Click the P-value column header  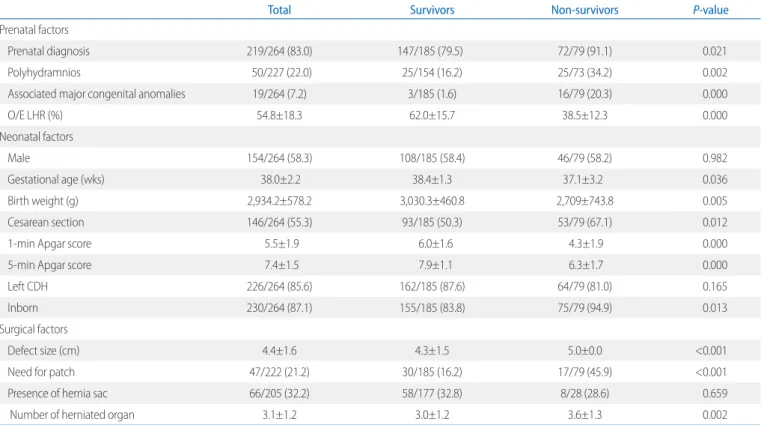pyautogui.click(x=711, y=10)
